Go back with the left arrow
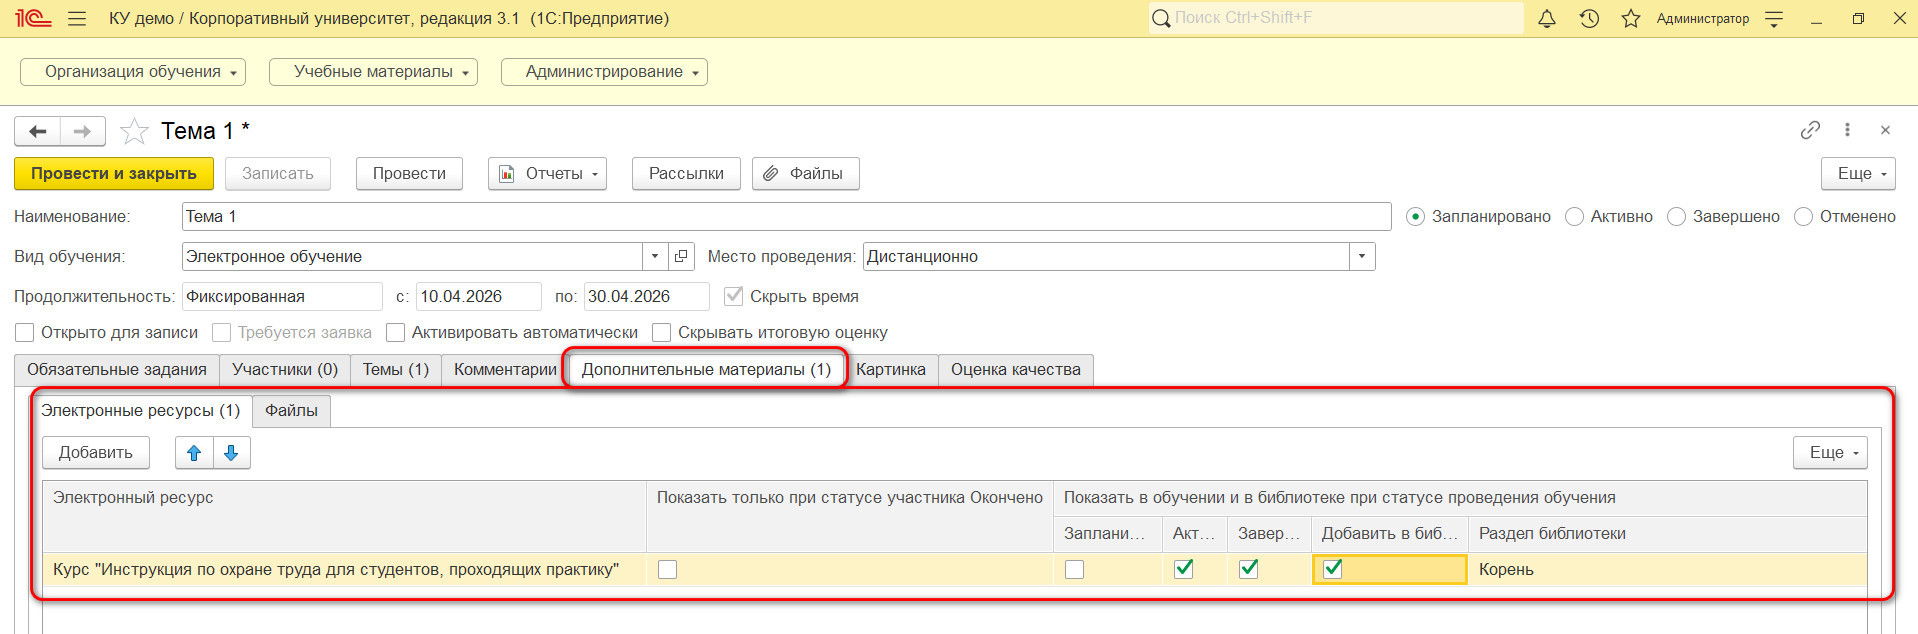 point(38,131)
